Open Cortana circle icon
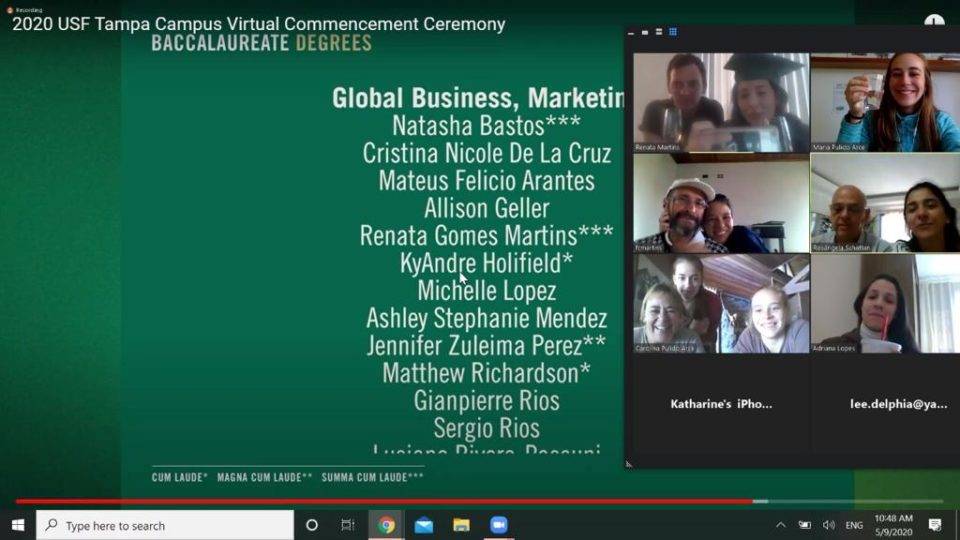The width and height of the screenshot is (960, 540). click(312, 525)
